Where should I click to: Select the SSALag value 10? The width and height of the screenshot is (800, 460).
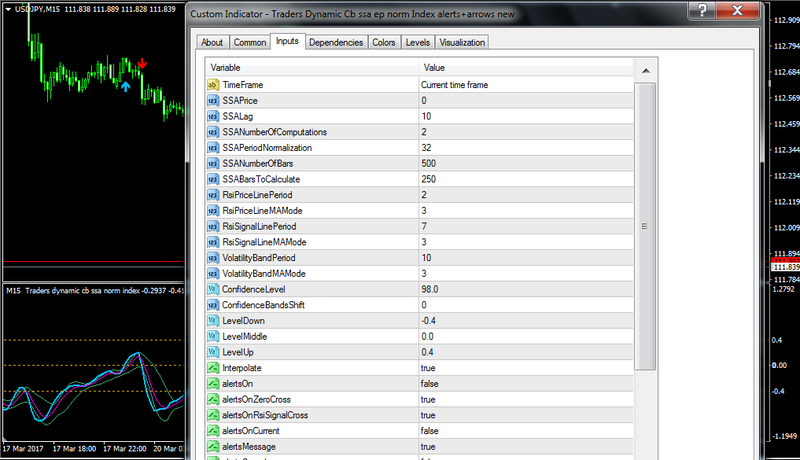point(426,116)
